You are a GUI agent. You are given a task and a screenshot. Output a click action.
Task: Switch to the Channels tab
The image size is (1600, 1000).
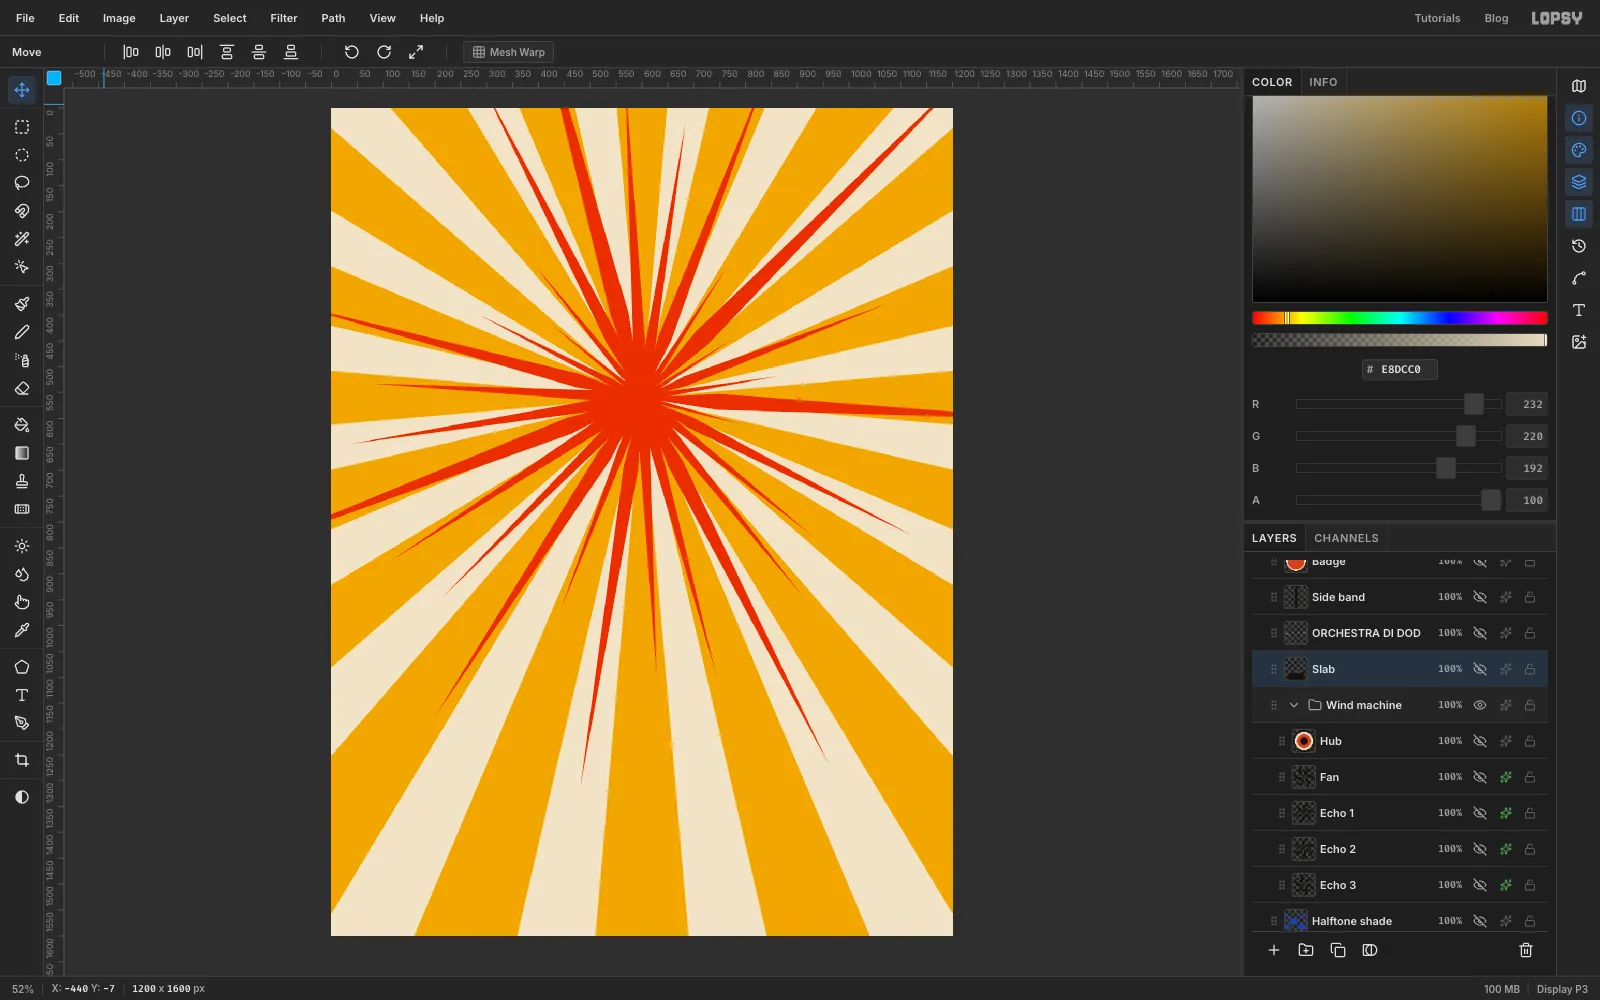1346,538
